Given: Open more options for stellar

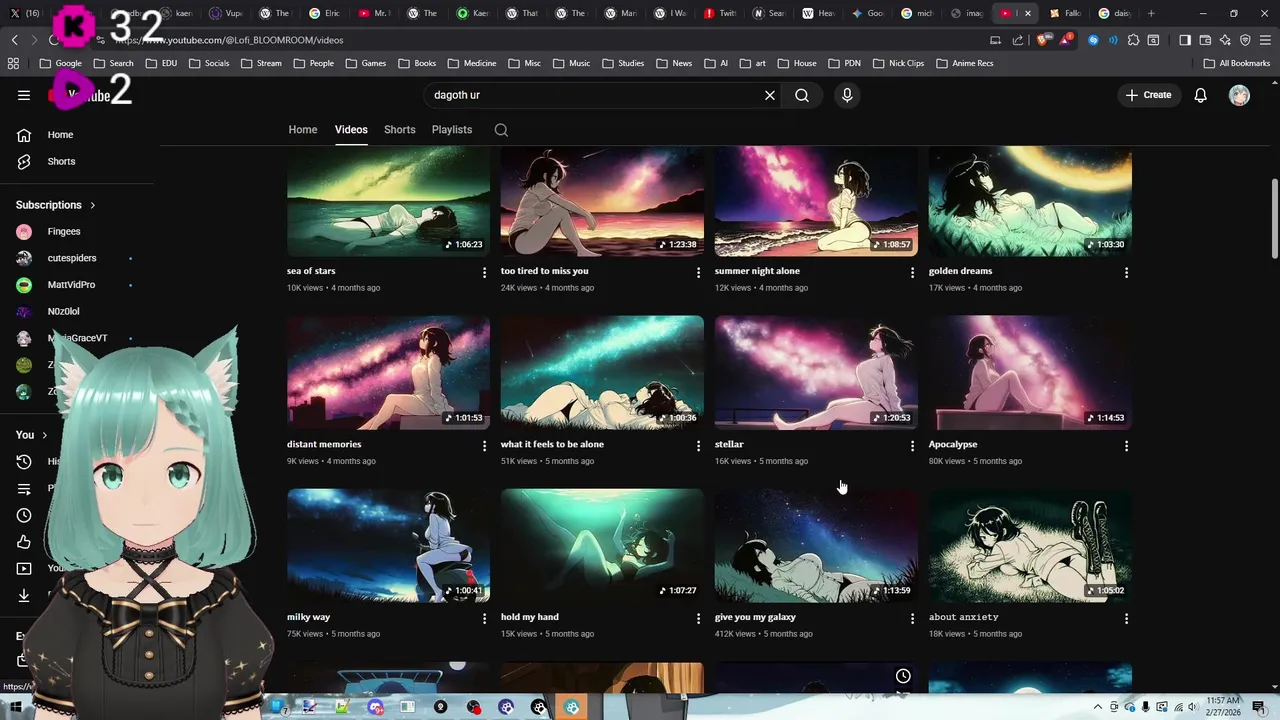Looking at the screenshot, I should (x=912, y=445).
